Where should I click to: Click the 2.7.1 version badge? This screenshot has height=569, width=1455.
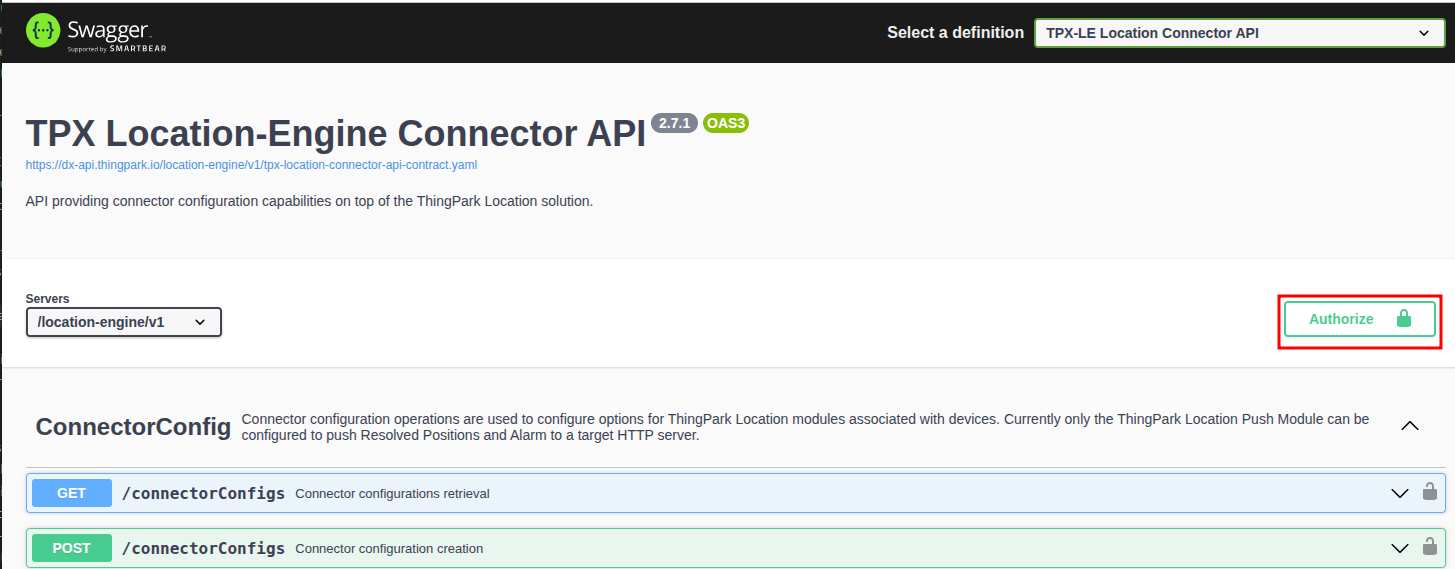[x=674, y=123]
